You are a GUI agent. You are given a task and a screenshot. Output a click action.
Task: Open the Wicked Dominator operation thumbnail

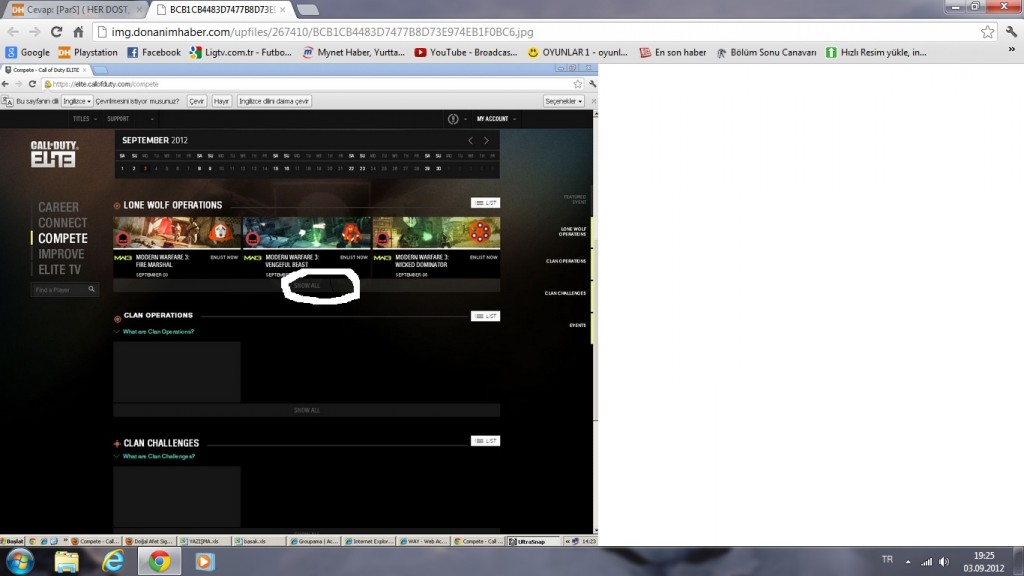[436, 232]
